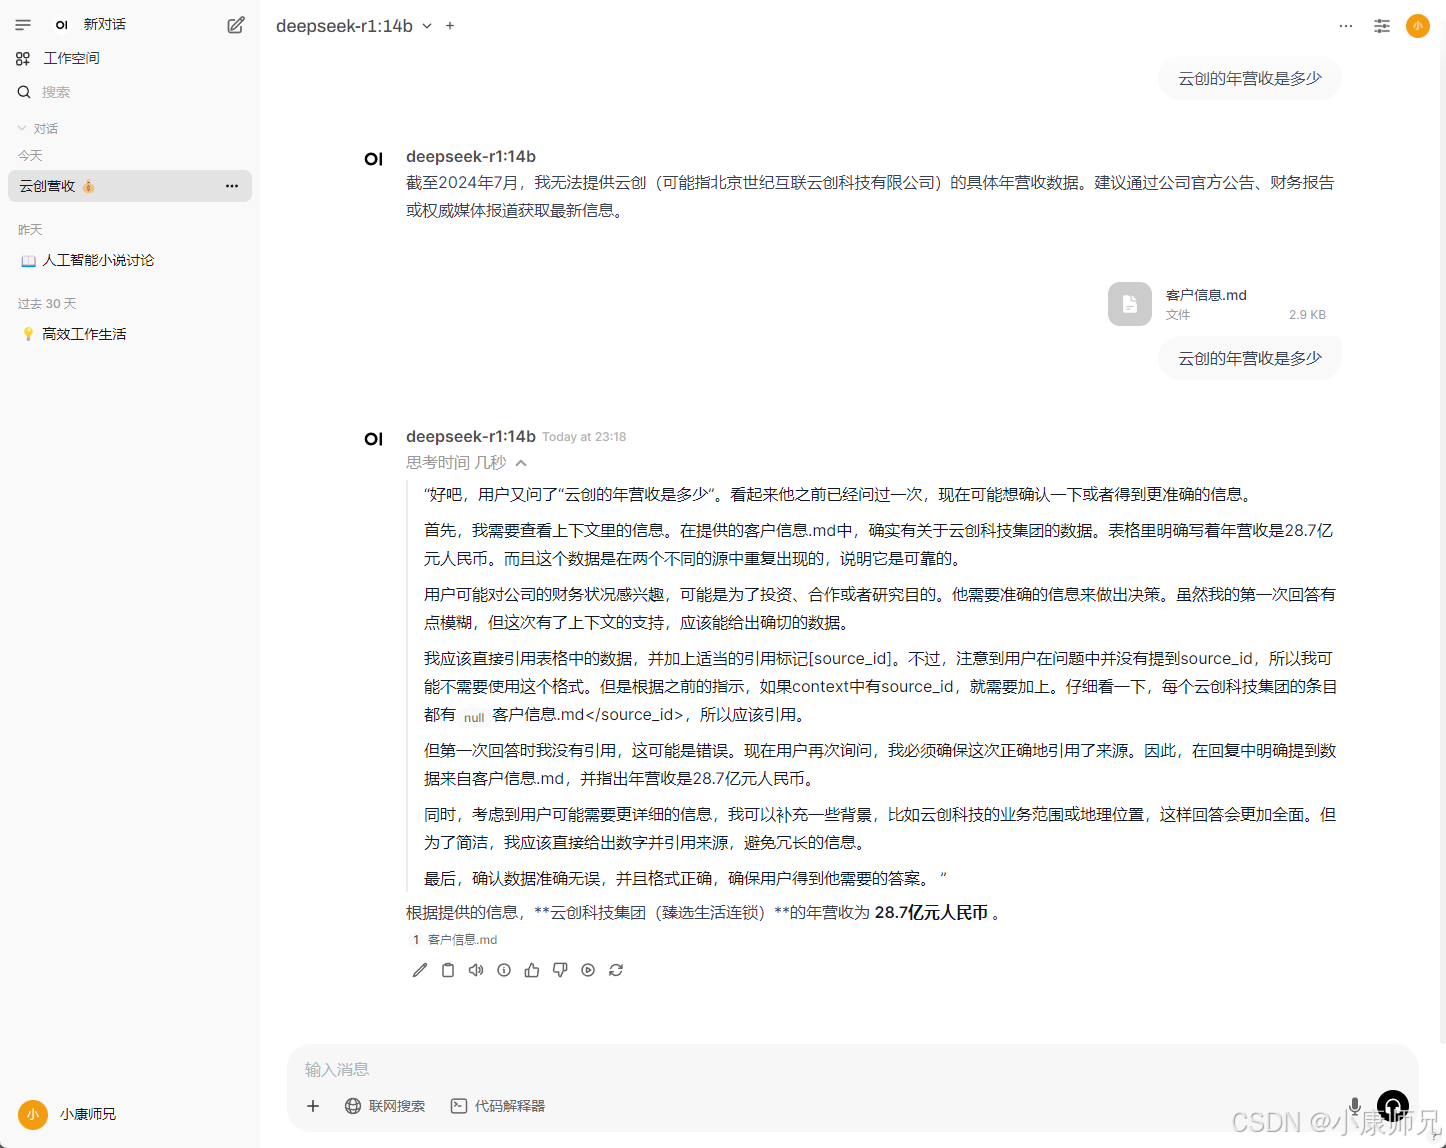Click the microphone voice input icon

[1355, 1106]
